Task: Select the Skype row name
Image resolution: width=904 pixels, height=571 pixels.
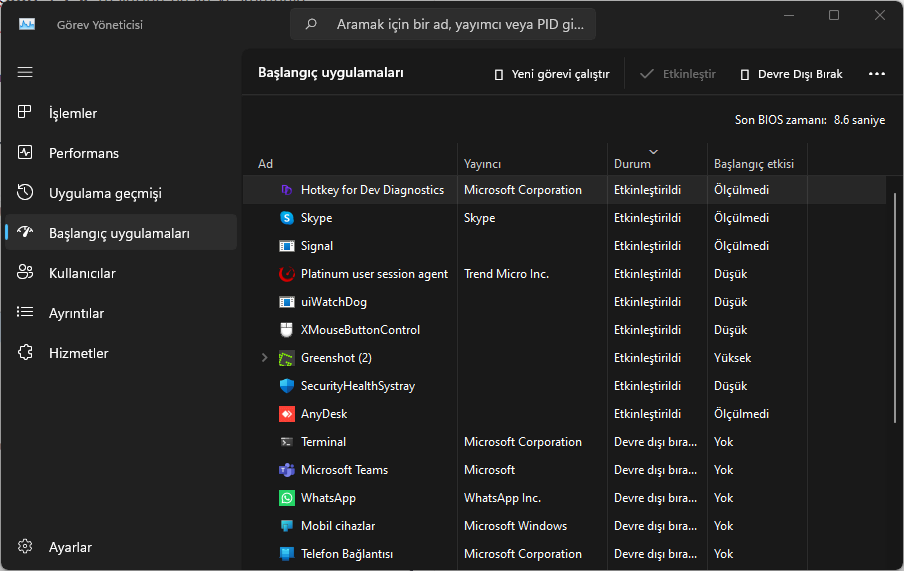Action: click(x=317, y=218)
